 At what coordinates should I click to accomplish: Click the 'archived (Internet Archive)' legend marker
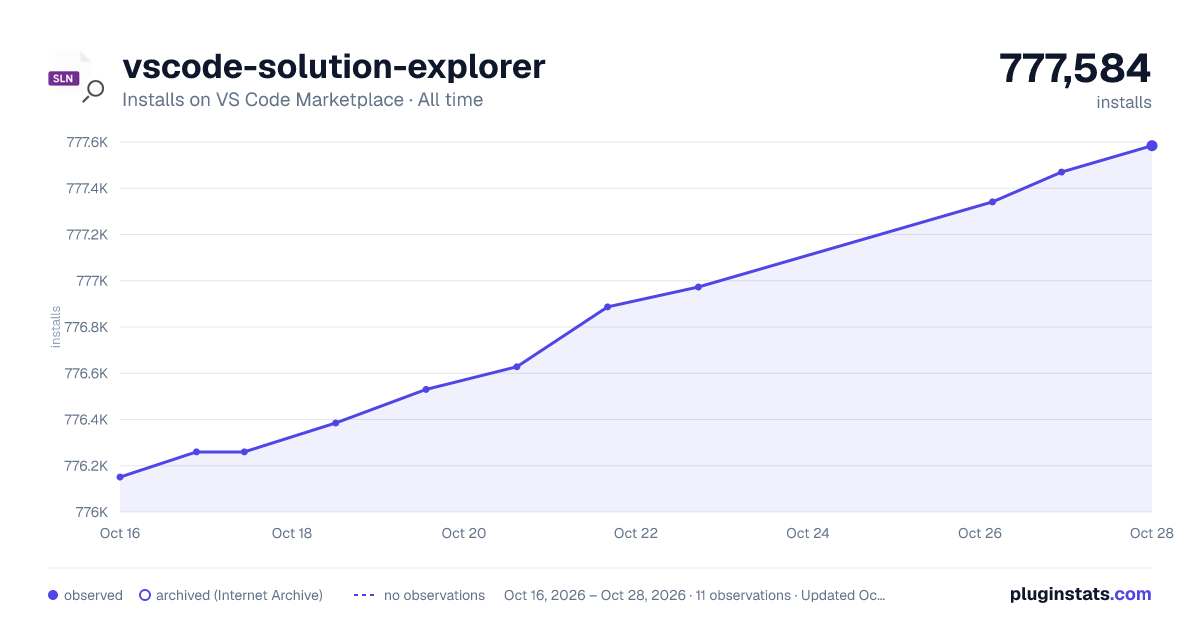145,595
